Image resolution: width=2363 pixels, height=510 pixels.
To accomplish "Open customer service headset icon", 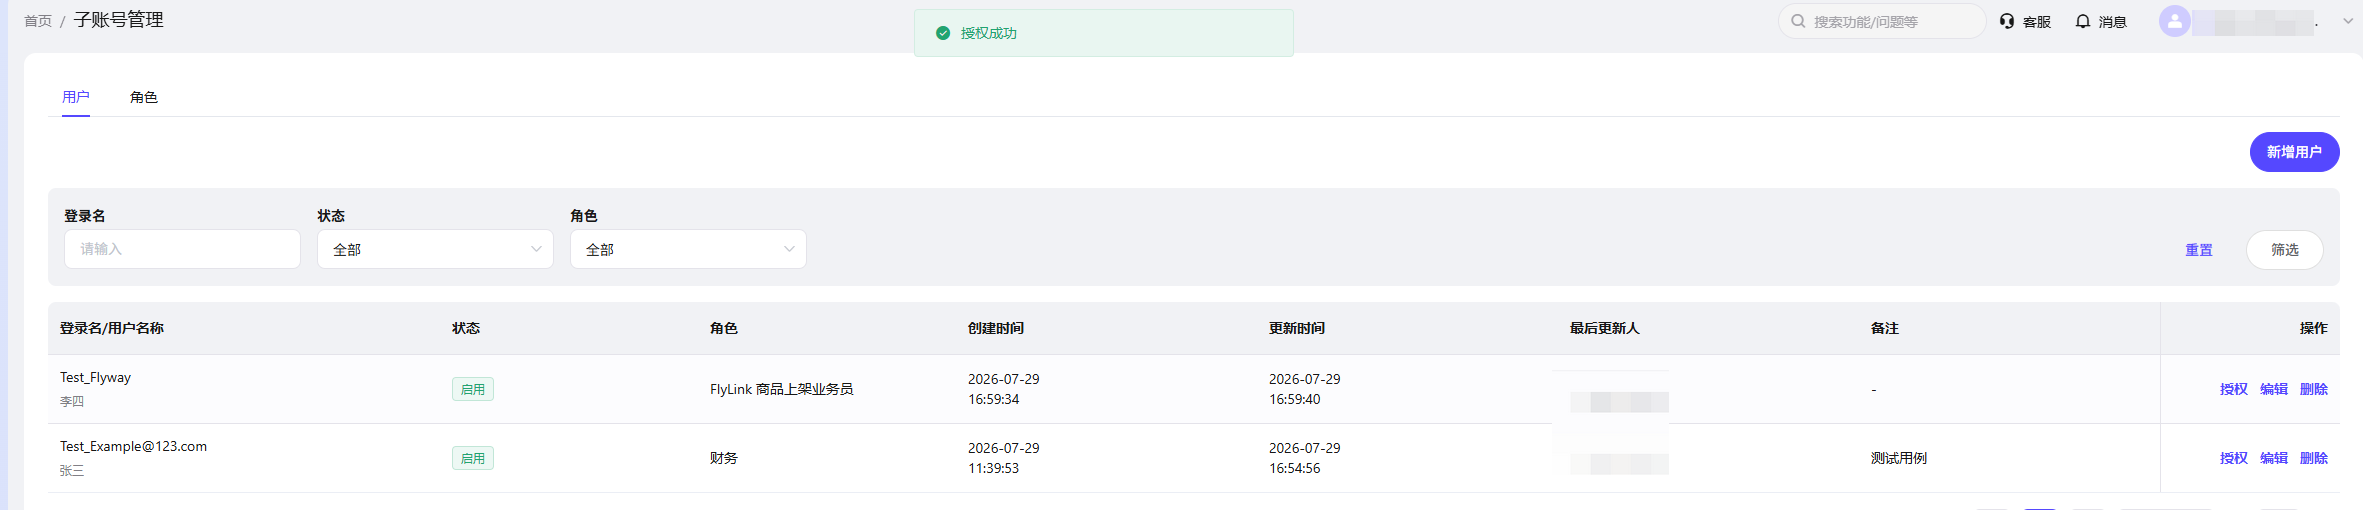I will [x=2007, y=21].
